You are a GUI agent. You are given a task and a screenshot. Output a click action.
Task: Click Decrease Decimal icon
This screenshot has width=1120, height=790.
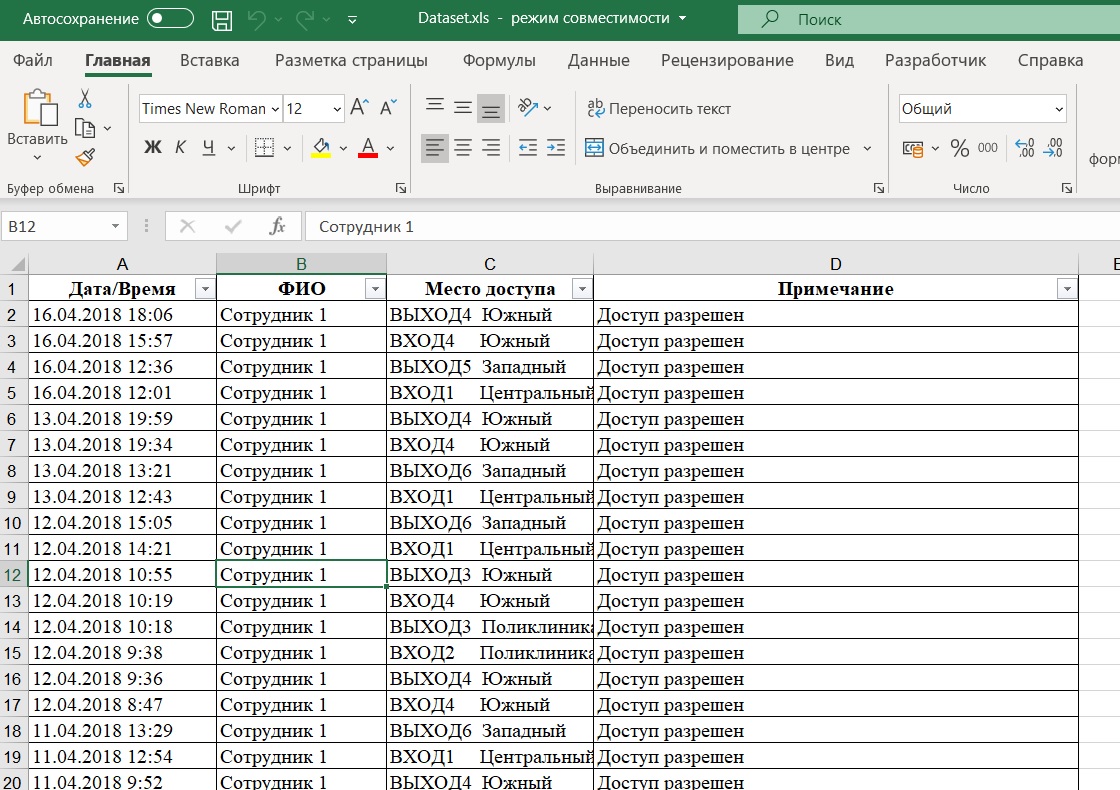pos(1053,148)
